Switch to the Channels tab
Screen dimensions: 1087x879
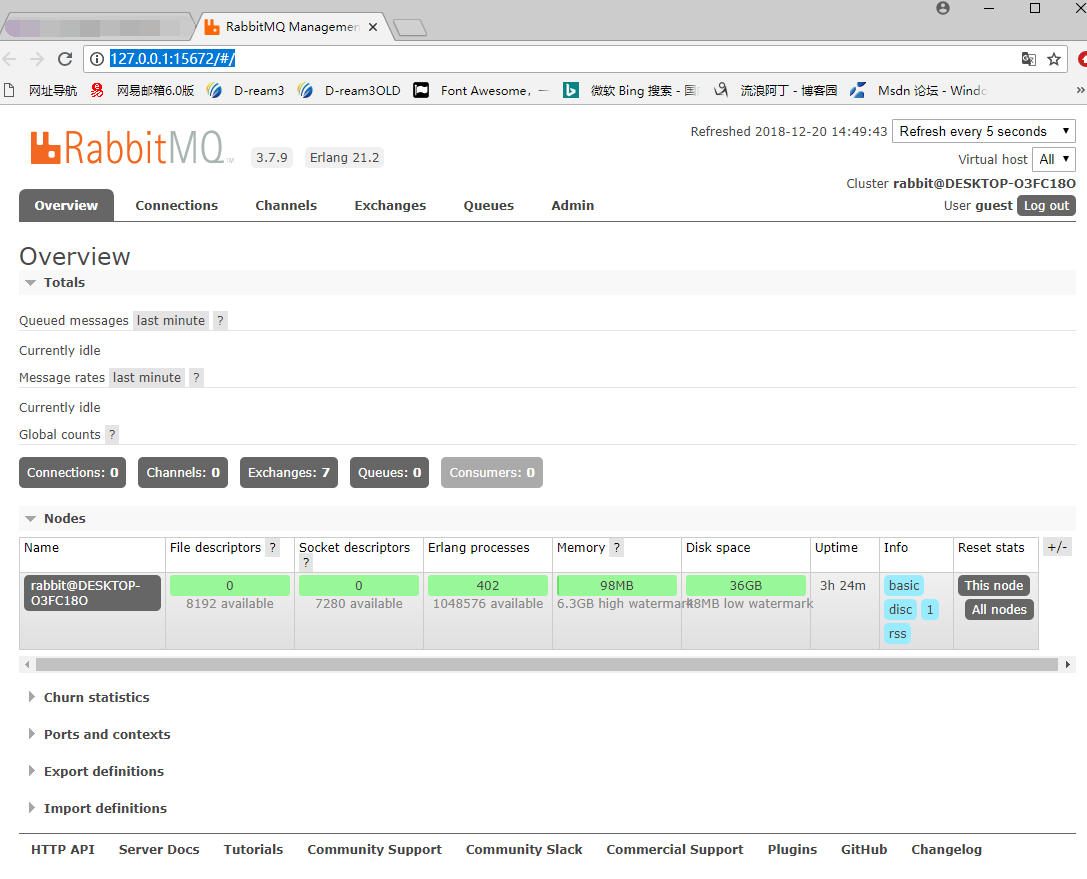pyautogui.click(x=286, y=205)
